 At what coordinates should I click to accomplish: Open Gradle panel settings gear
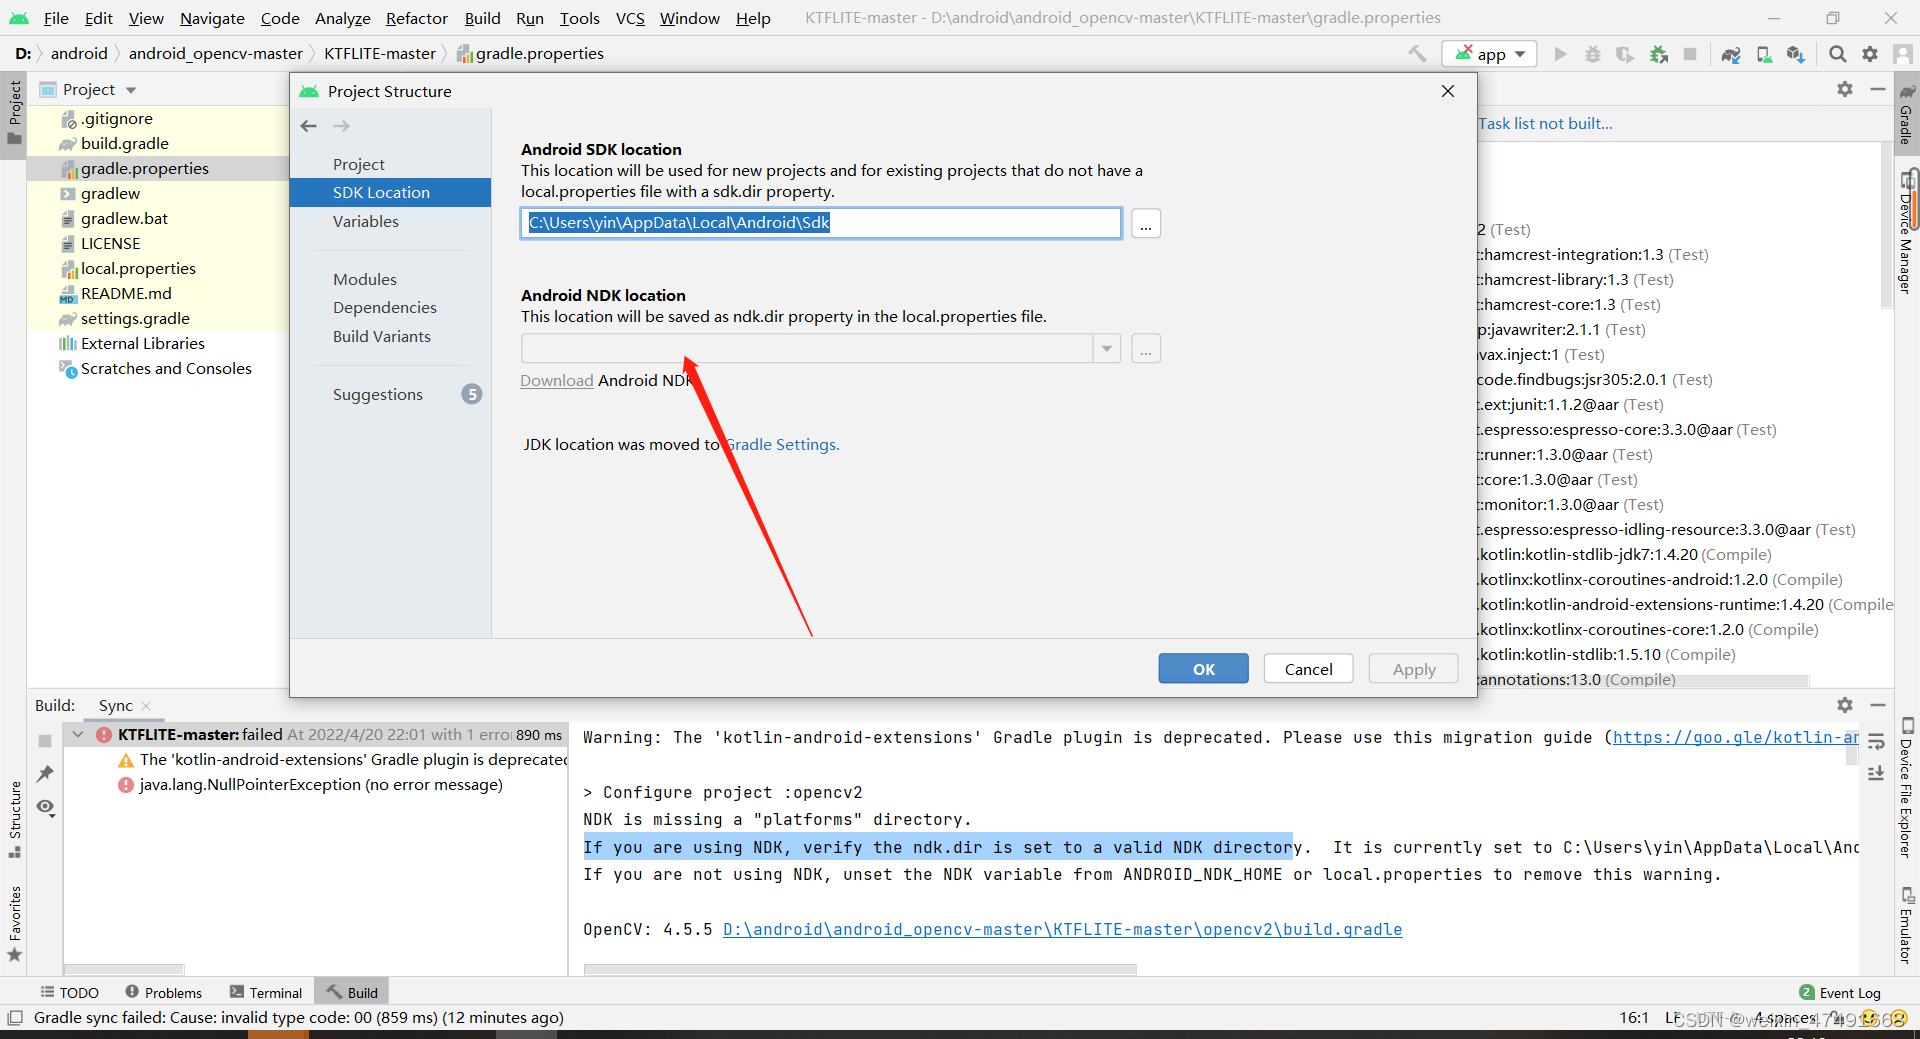point(1845,89)
